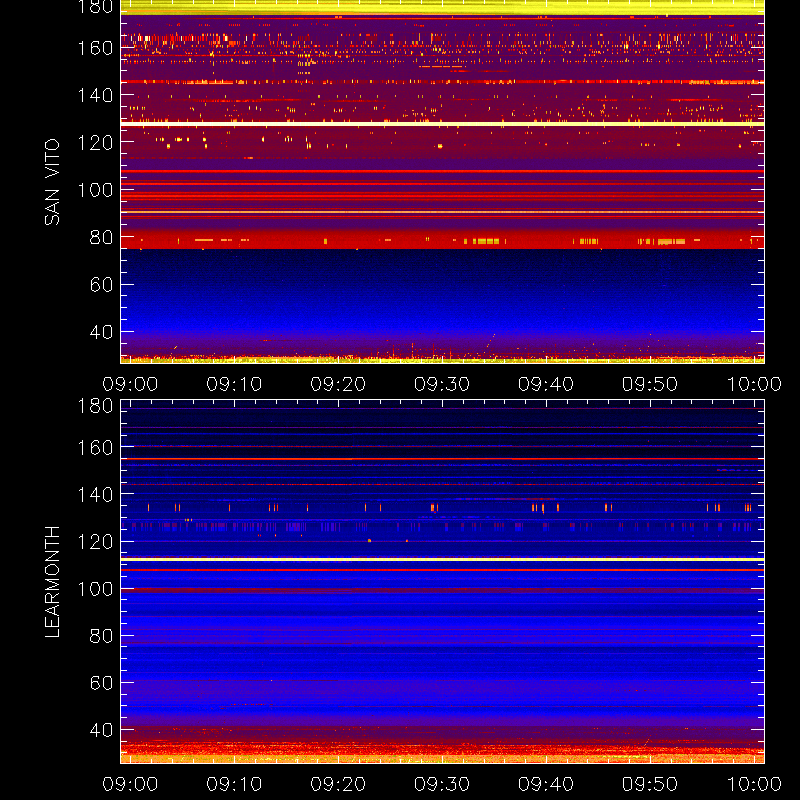This screenshot has width=800, height=800.
Task: Click 09:30 time label under Learmonth plot
Action: tap(442, 784)
